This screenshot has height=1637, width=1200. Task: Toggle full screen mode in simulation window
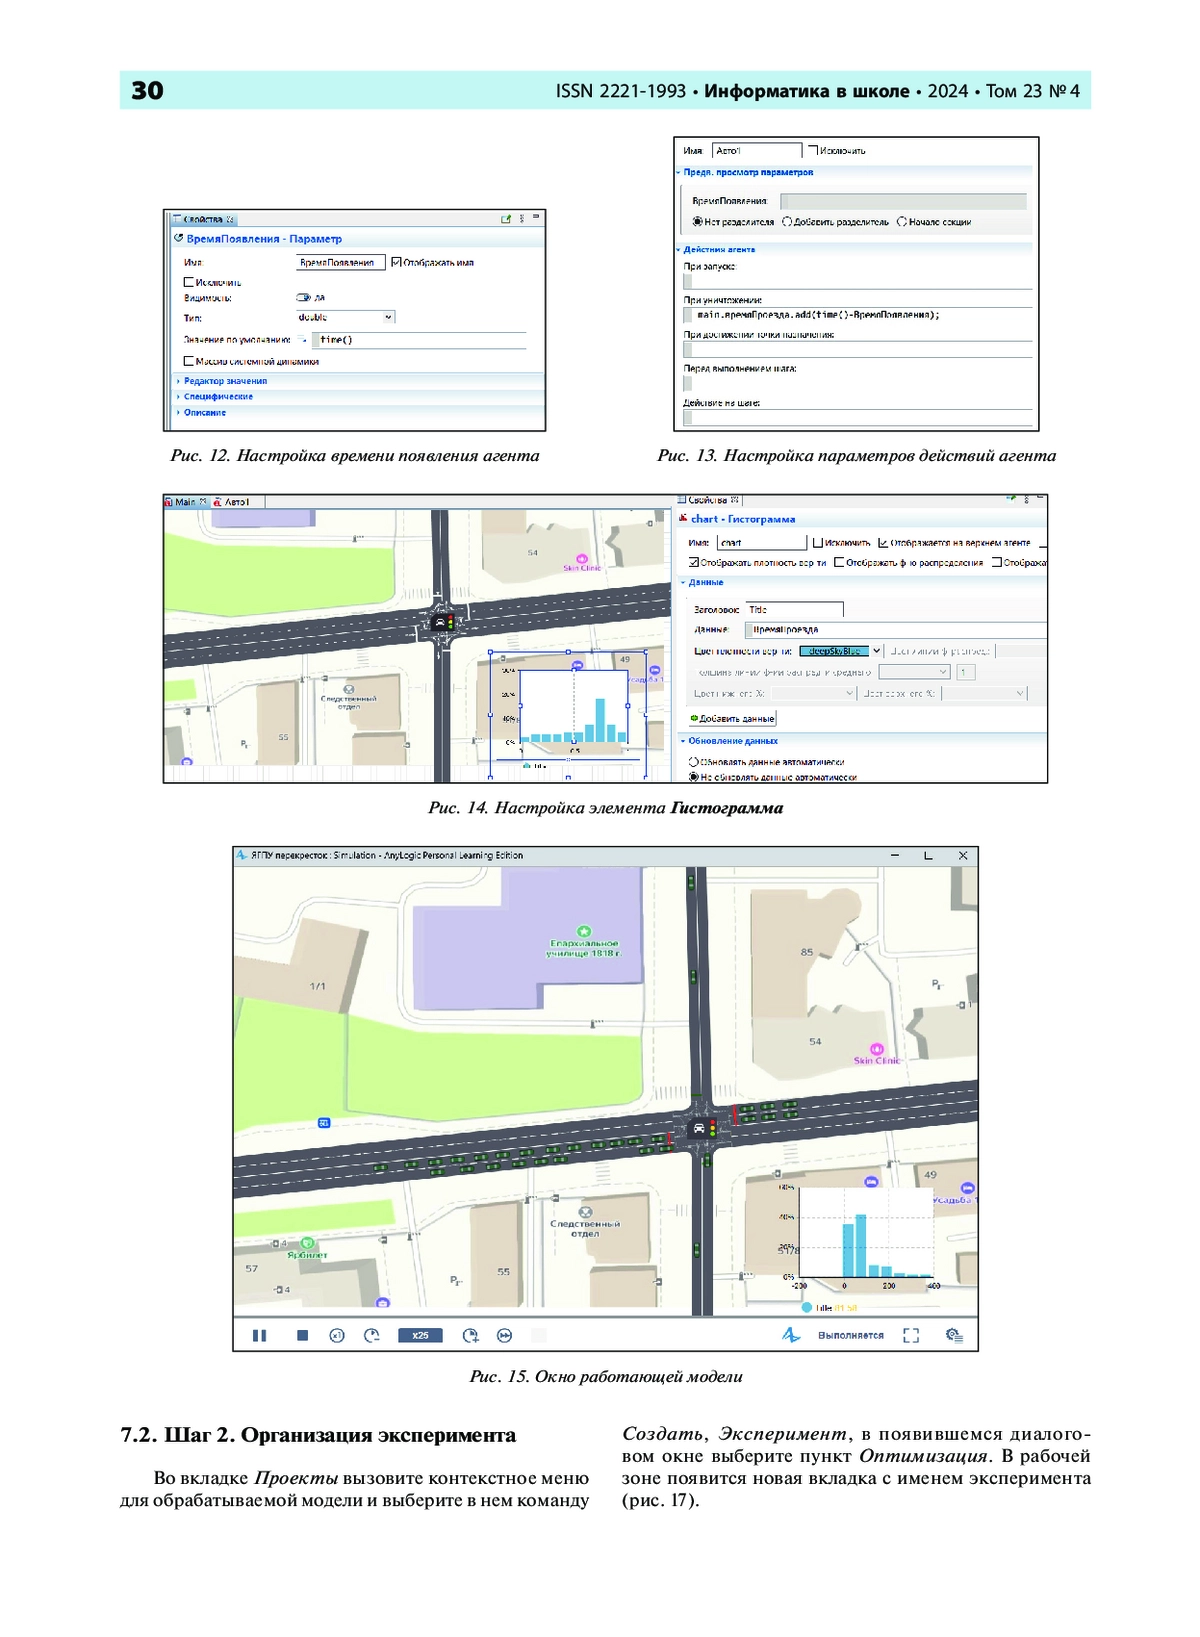(911, 1335)
